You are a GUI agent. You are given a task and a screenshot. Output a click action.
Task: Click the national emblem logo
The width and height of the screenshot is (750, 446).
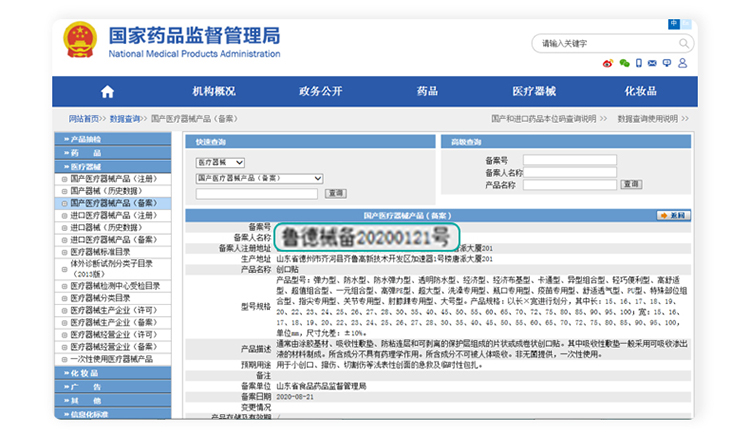click(80, 40)
